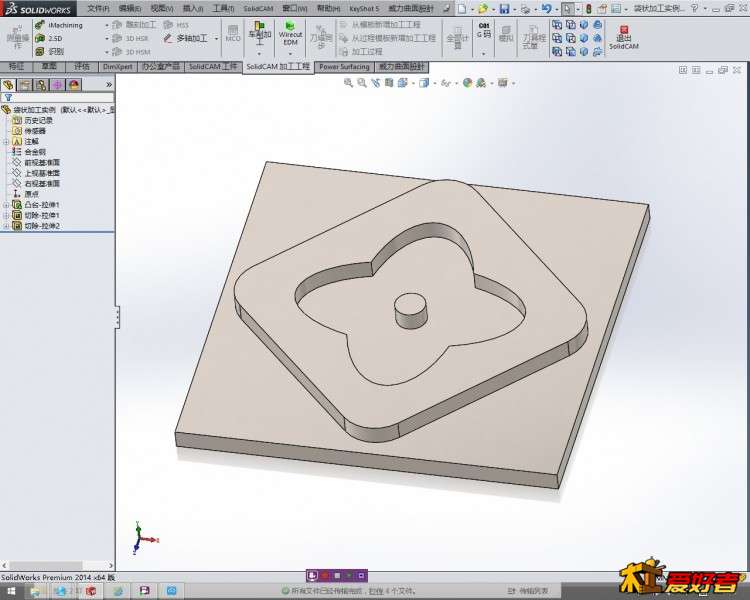Expand the 切除-拉伸2 feature node
750x600 pixels.
pyautogui.click(x=6, y=226)
